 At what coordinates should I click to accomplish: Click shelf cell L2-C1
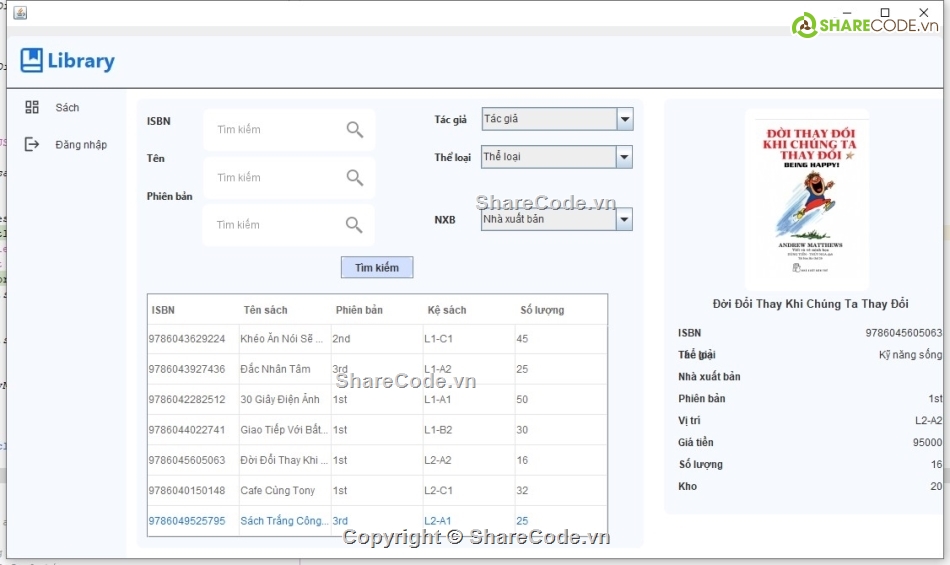469,491
